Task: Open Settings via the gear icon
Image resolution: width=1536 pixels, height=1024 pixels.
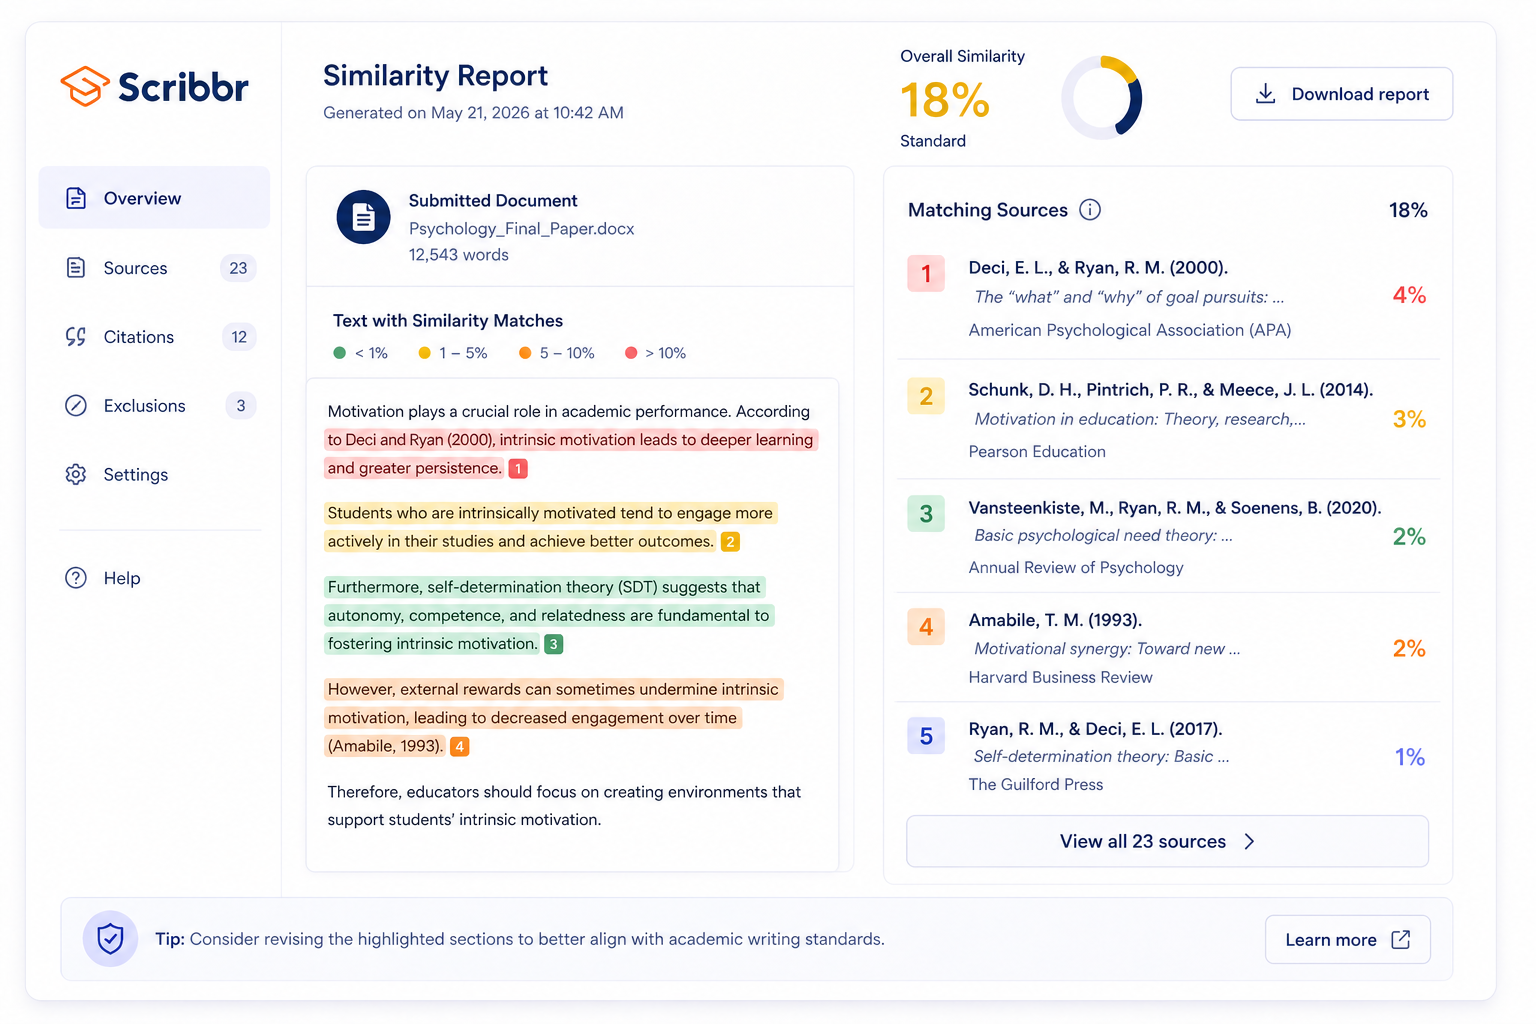Action: (76, 474)
